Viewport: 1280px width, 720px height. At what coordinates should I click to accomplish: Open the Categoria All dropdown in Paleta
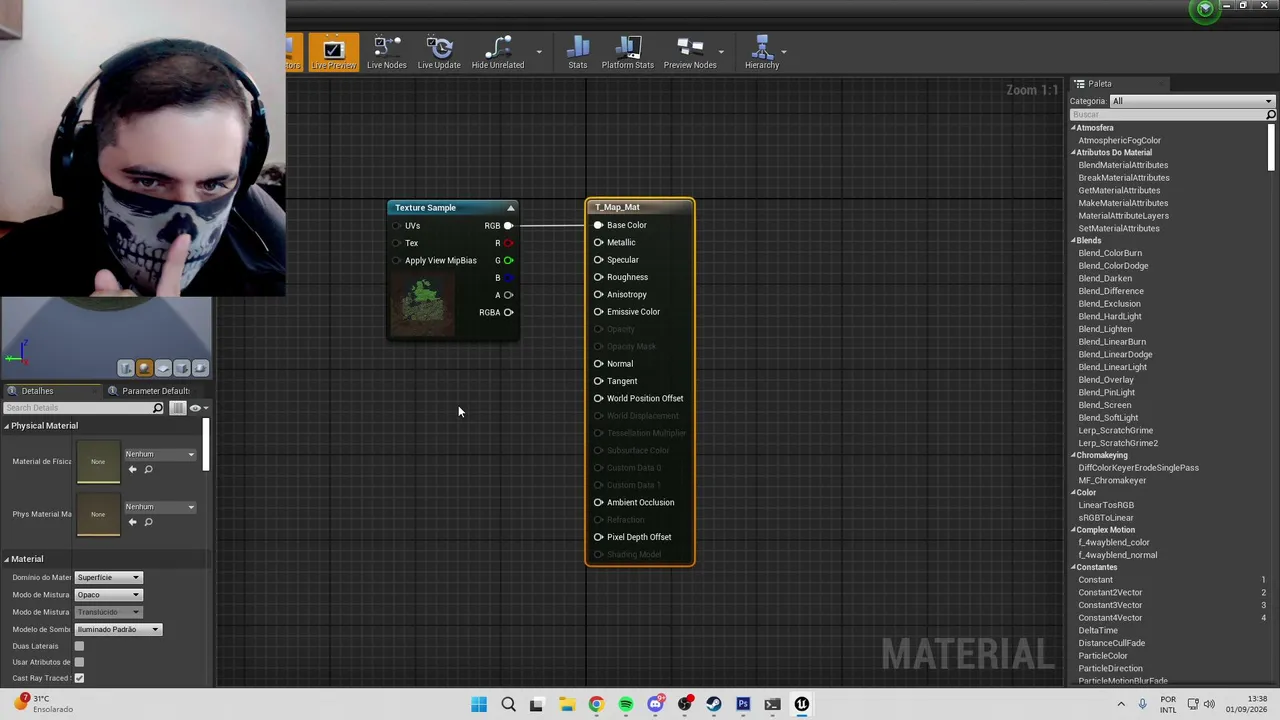1192,101
